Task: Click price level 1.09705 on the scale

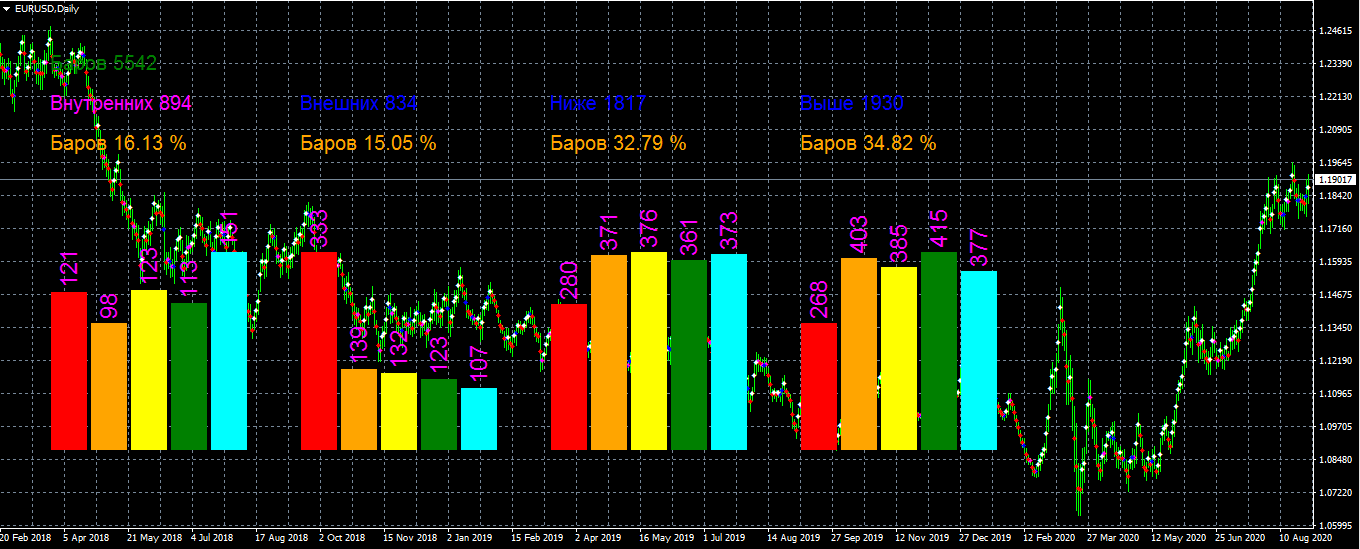Action: (1336, 427)
